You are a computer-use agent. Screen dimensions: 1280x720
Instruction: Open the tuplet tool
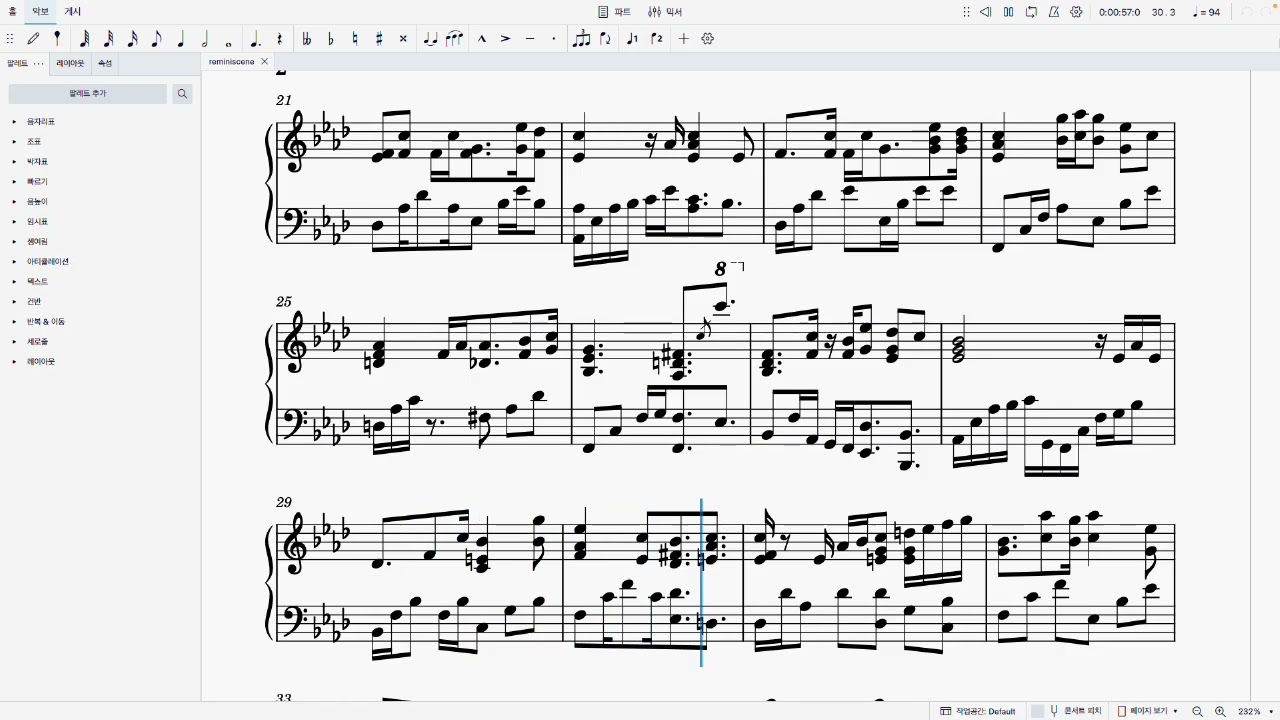pyautogui.click(x=581, y=39)
